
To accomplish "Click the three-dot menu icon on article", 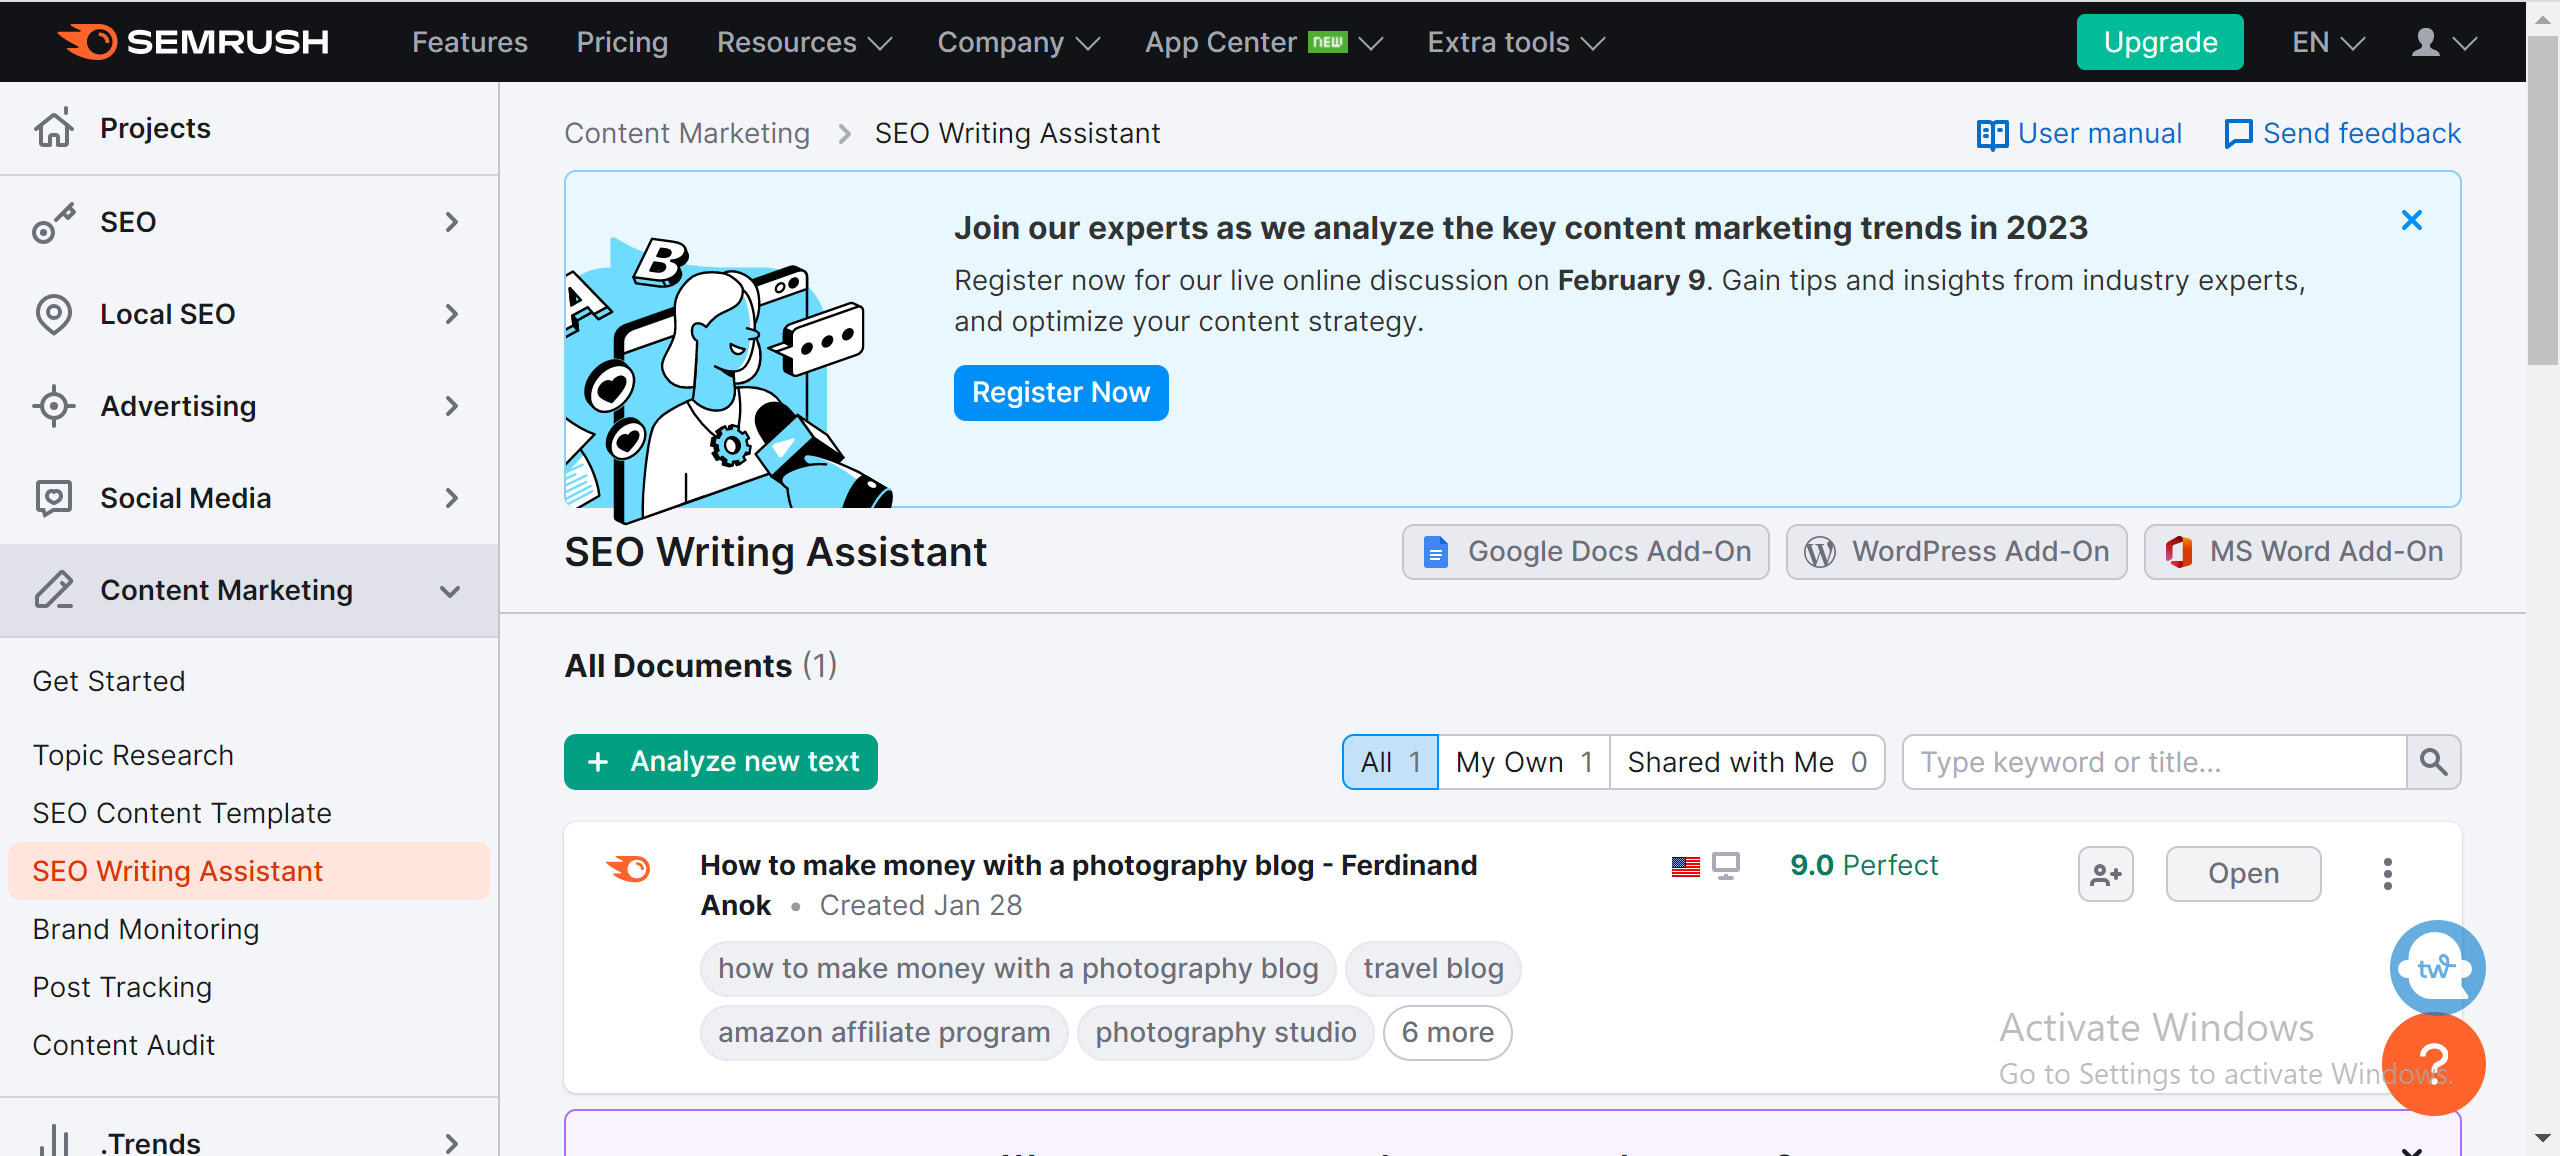I will pyautogui.click(x=2389, y=874).
